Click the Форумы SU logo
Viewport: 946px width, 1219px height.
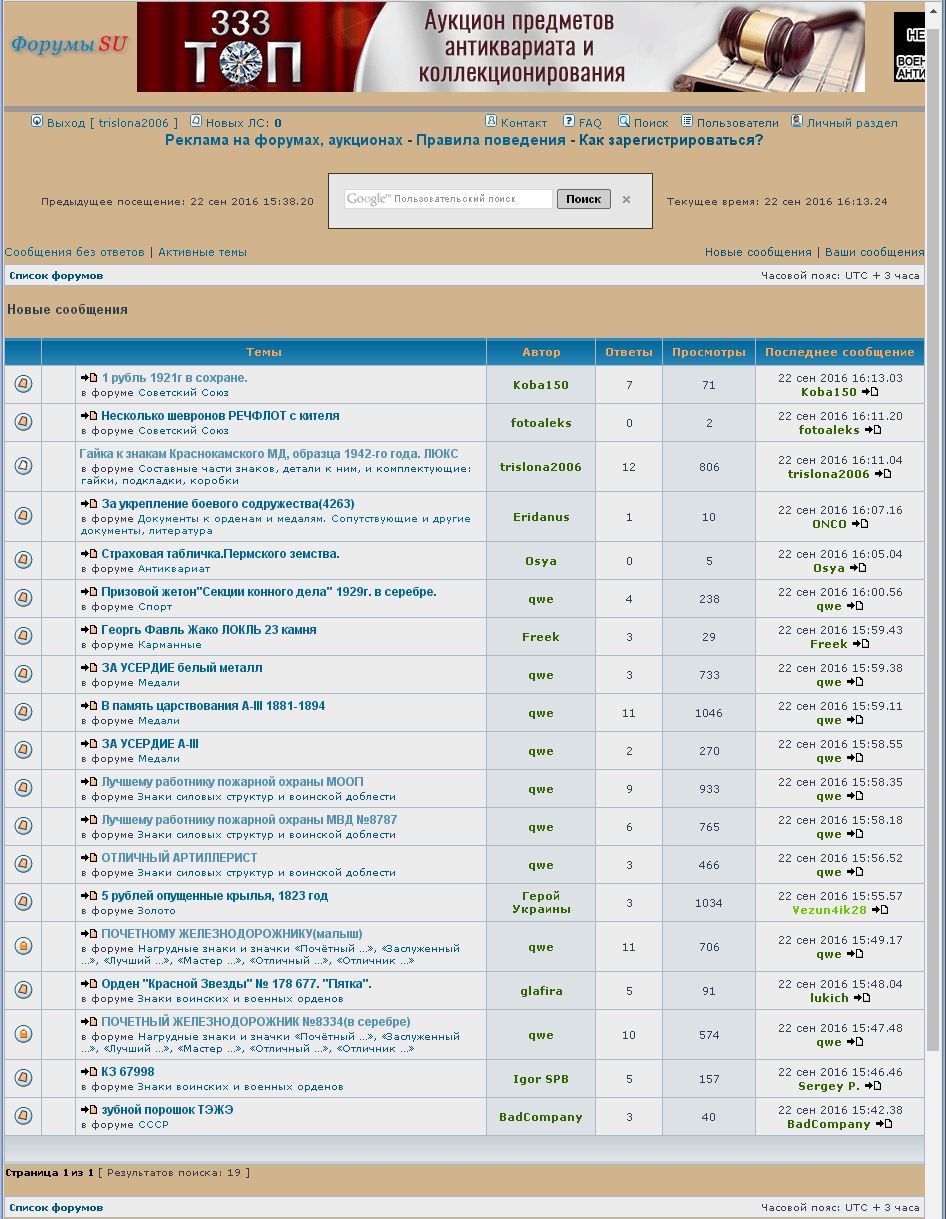(x=69, y=45)
